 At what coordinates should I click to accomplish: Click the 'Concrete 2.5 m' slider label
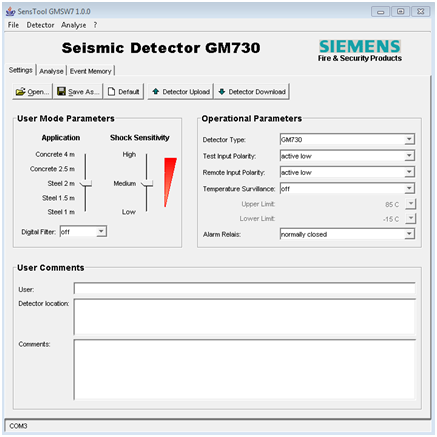(52, 169)
